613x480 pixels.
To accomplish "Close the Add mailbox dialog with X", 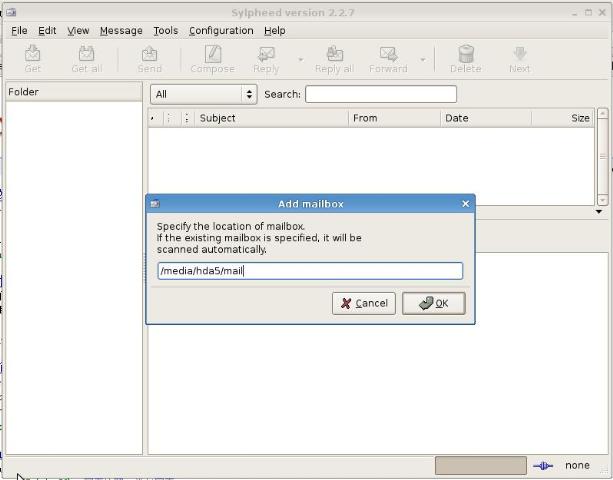I will point(465,204).
